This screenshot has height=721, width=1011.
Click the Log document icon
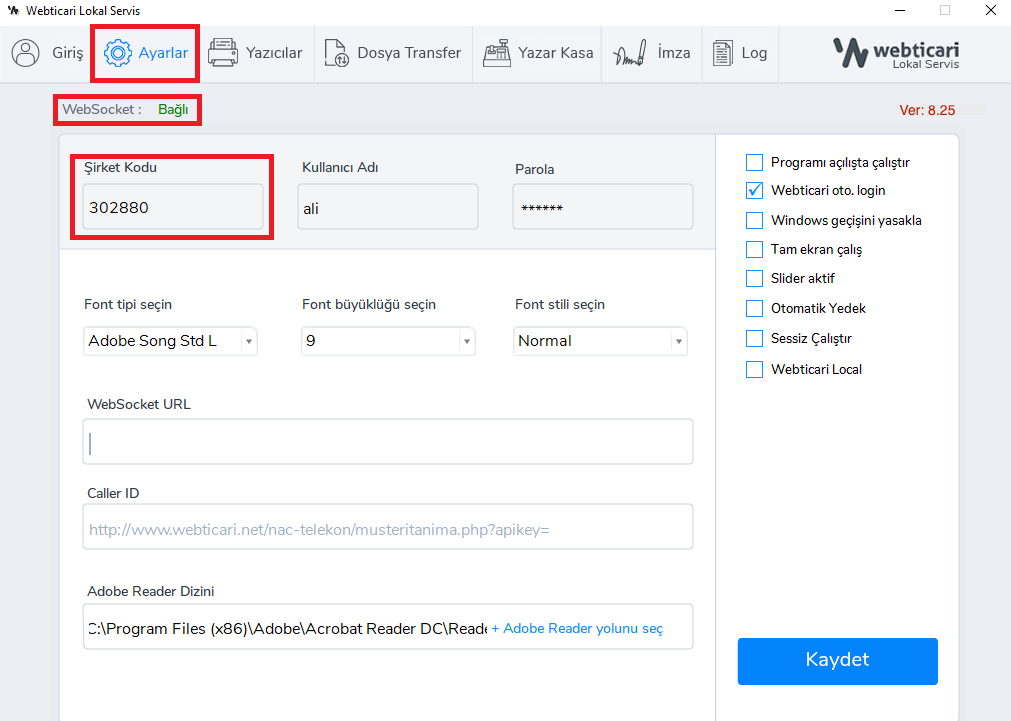click(722, 53)
